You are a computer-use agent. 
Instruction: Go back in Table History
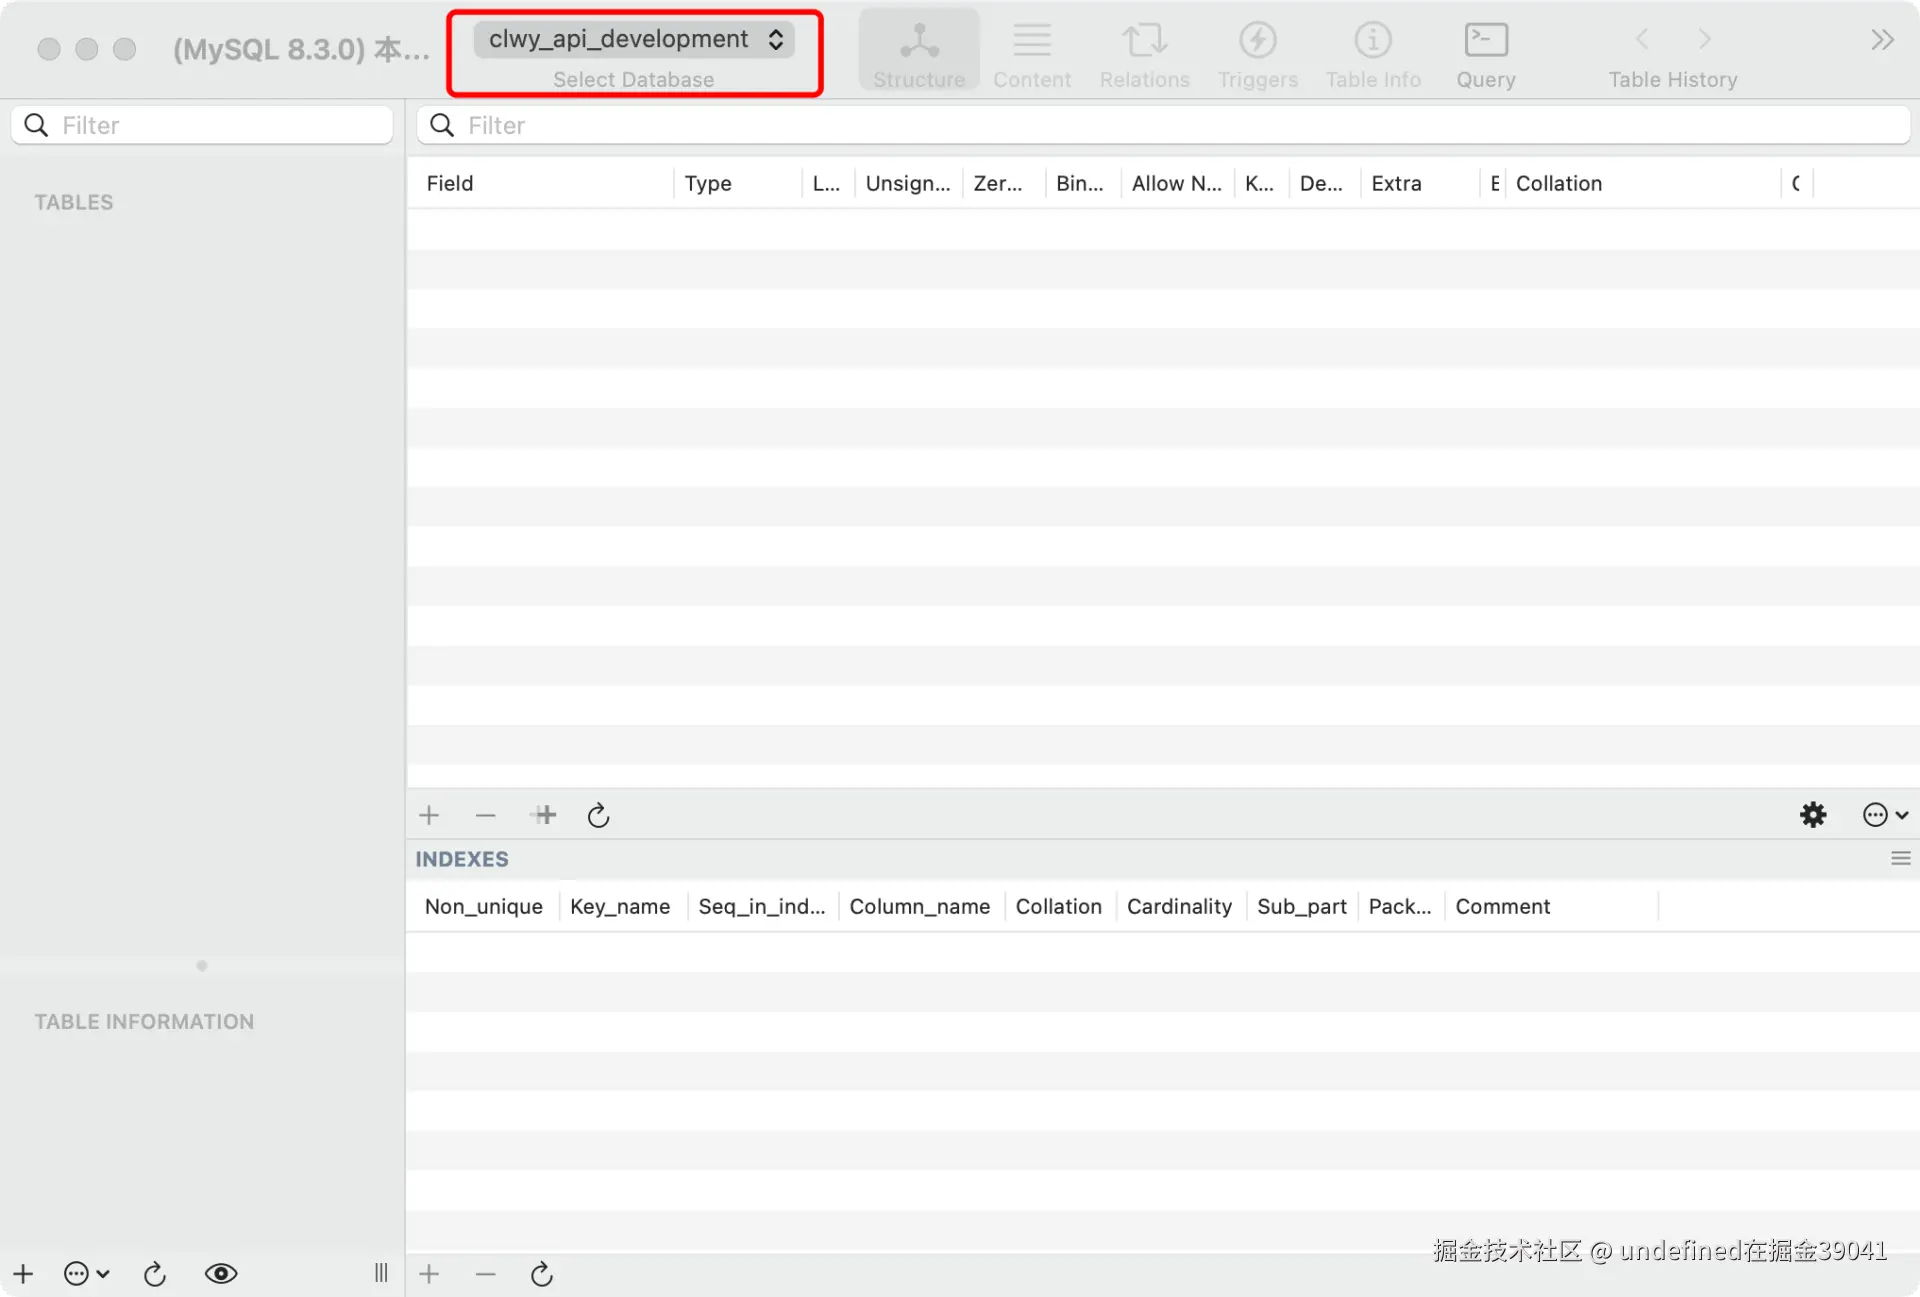pyautogui.click(x=1642, y=40)
